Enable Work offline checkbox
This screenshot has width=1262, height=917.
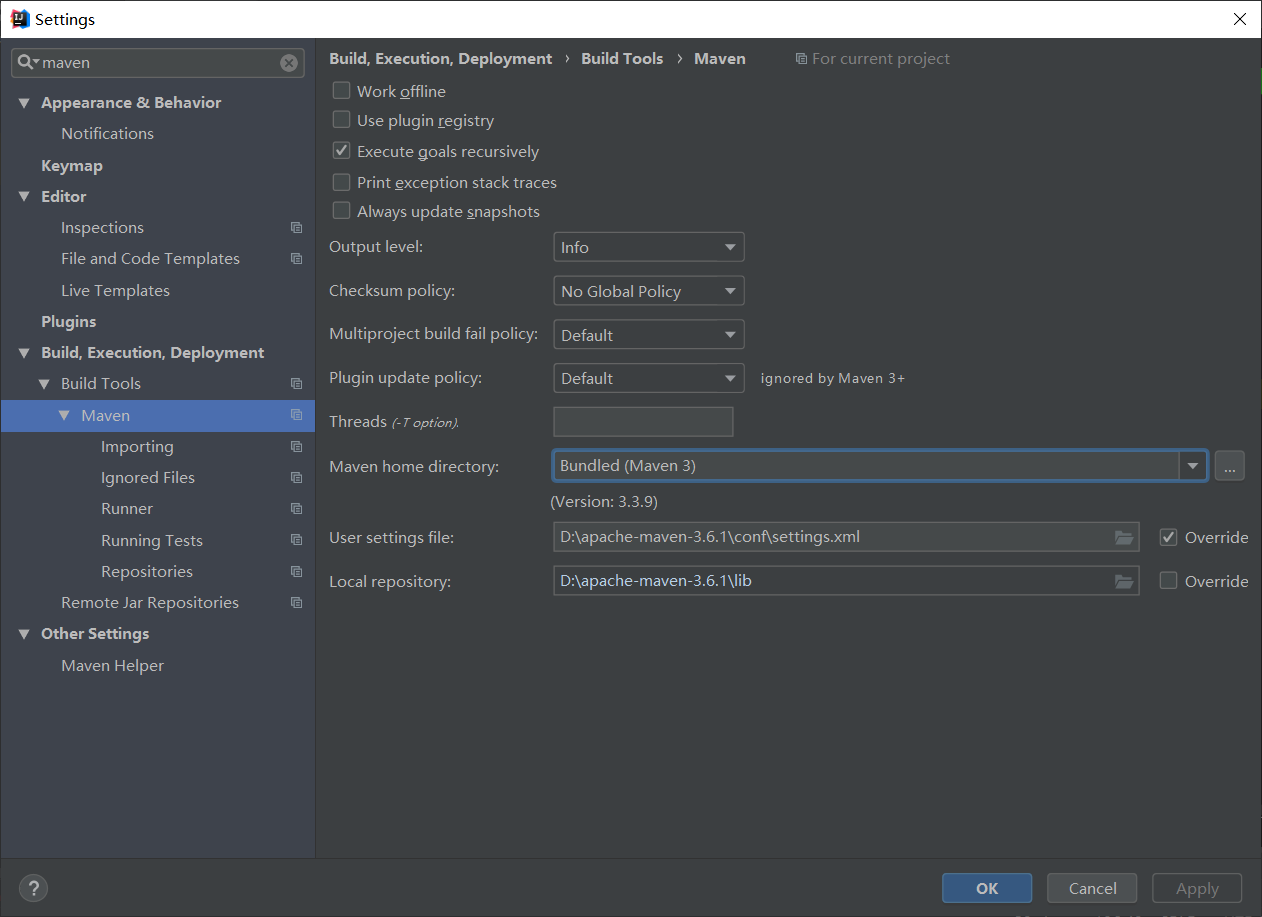(x=342, y=91)
